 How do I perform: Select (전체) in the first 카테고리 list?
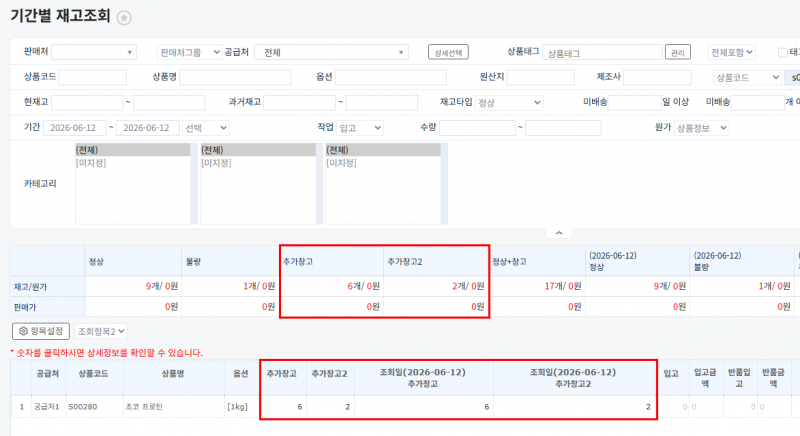click(x=133, y=150)
